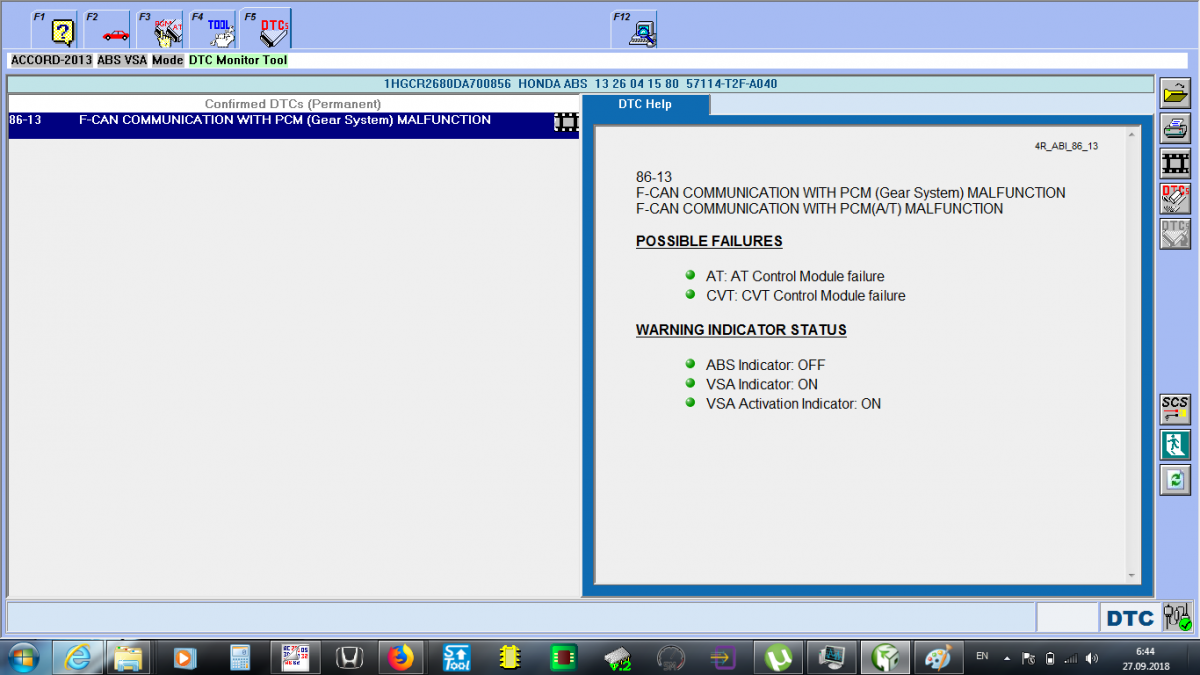1200x675 pixels.
Task: Open the calculator taskbar icon
Action: pos(239,657)
